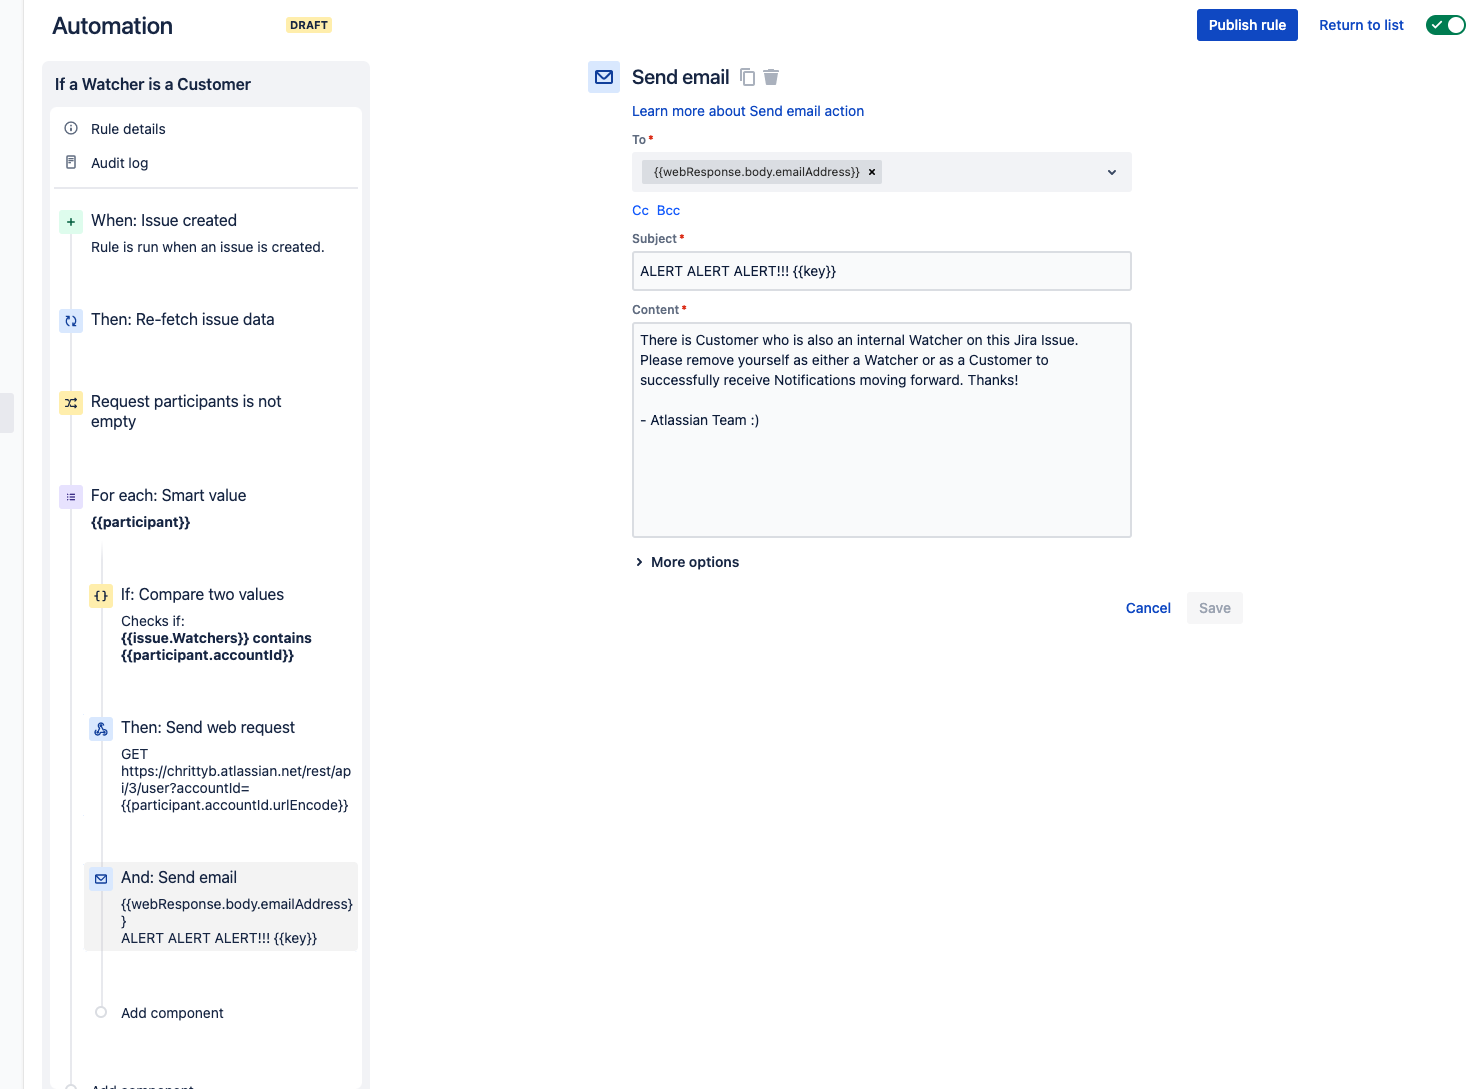This screenshot has height=1089, width=1484.
Task: Select For each: Smart value branch
Action: click(168, 495)
